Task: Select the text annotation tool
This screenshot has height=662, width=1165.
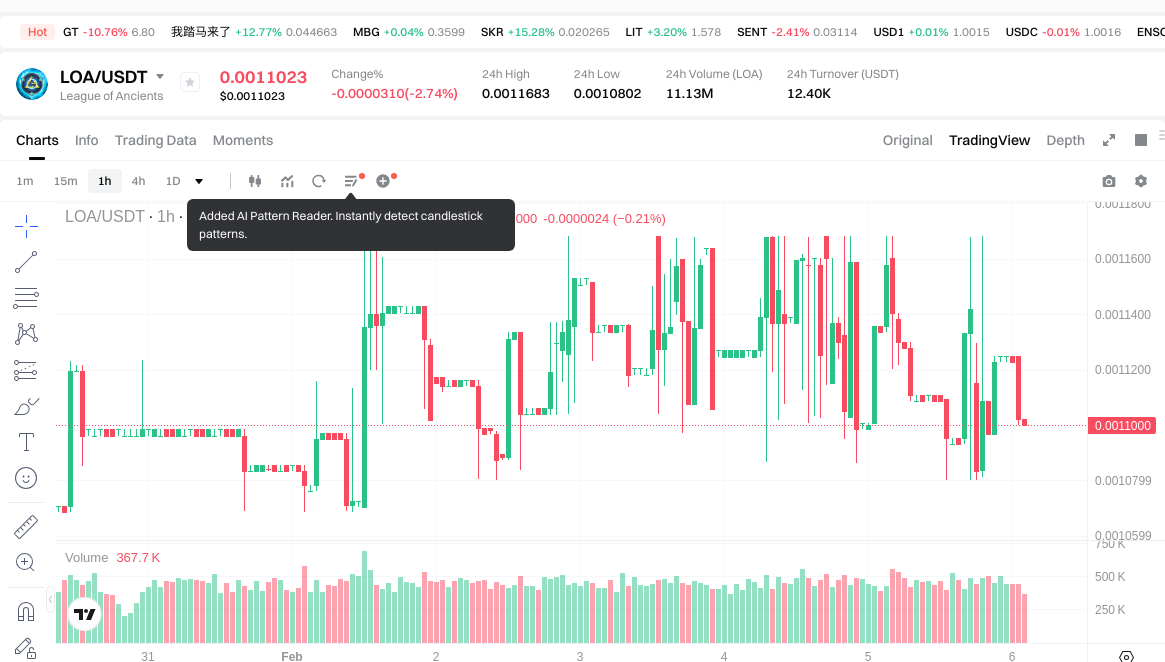Action: [x=26, y=442]
